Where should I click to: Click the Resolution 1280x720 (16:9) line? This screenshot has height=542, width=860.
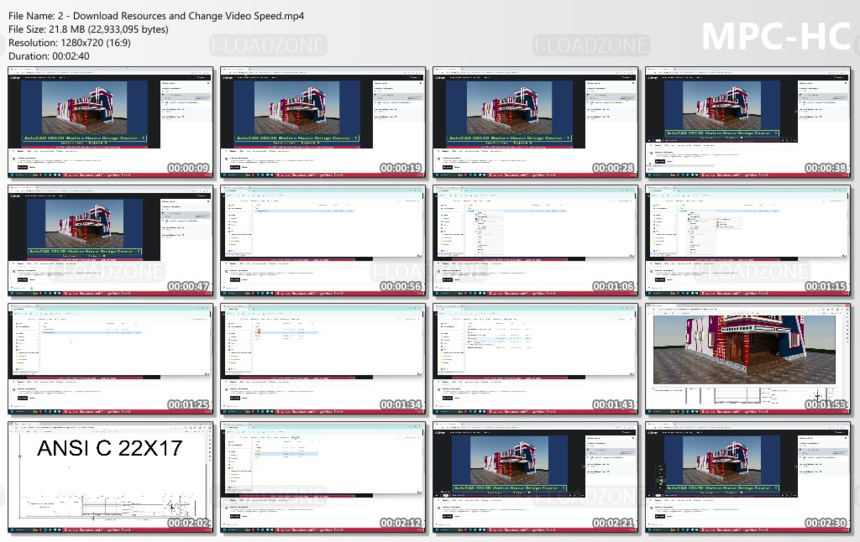tap(70, 43)
